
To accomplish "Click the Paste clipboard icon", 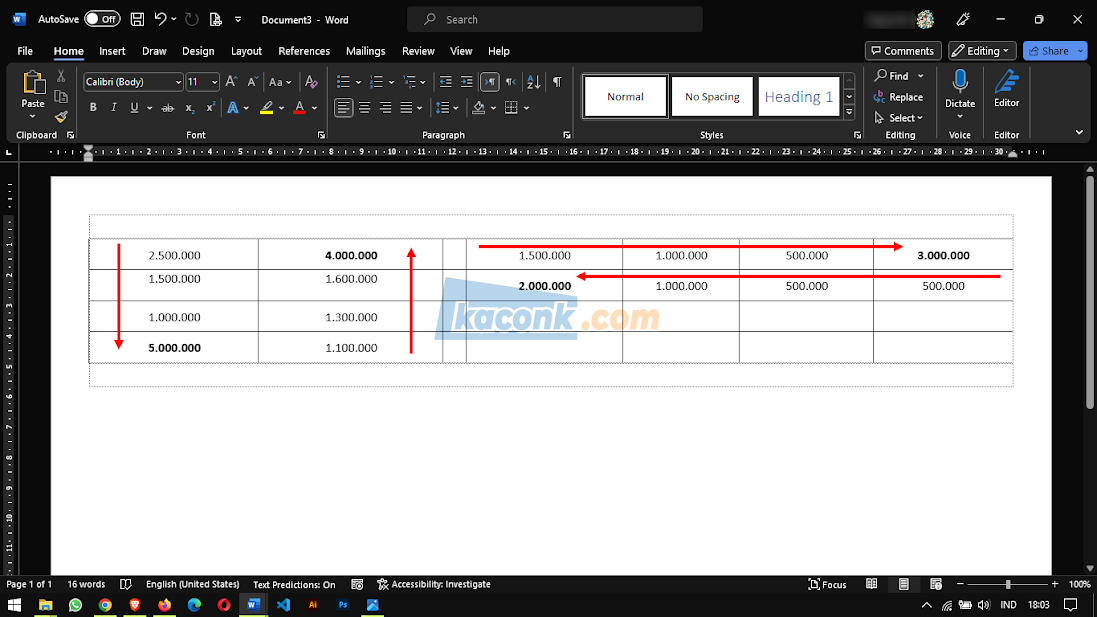I will tap(32, 83).
